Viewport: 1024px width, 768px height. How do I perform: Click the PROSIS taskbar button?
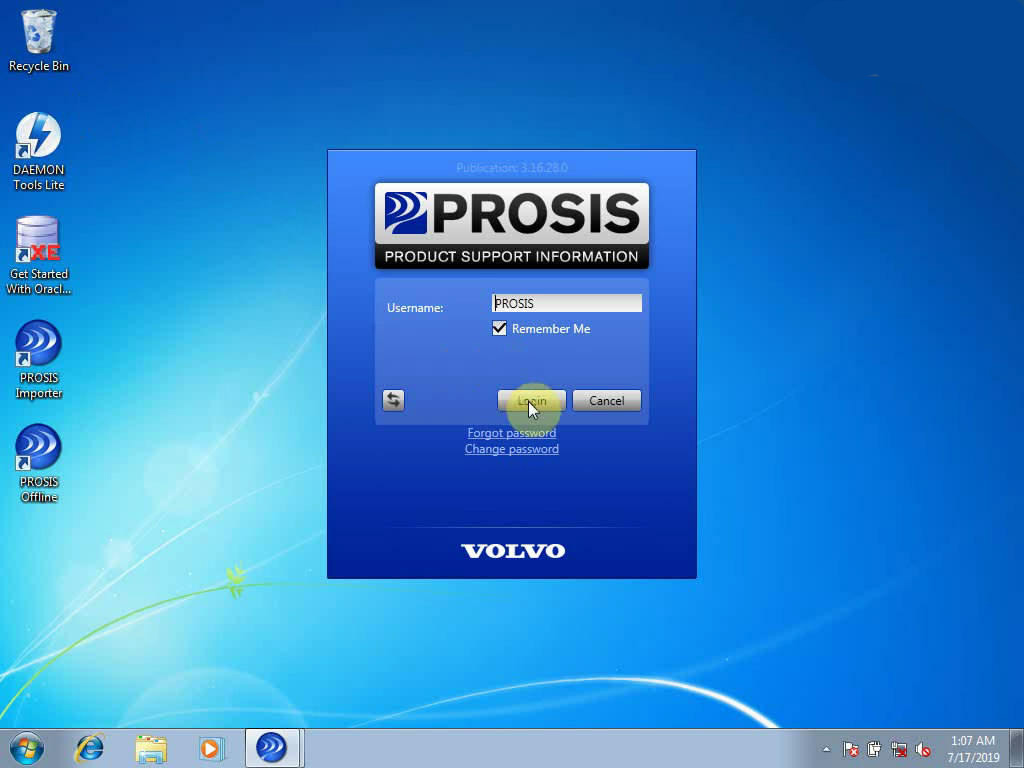pos(271,748)
